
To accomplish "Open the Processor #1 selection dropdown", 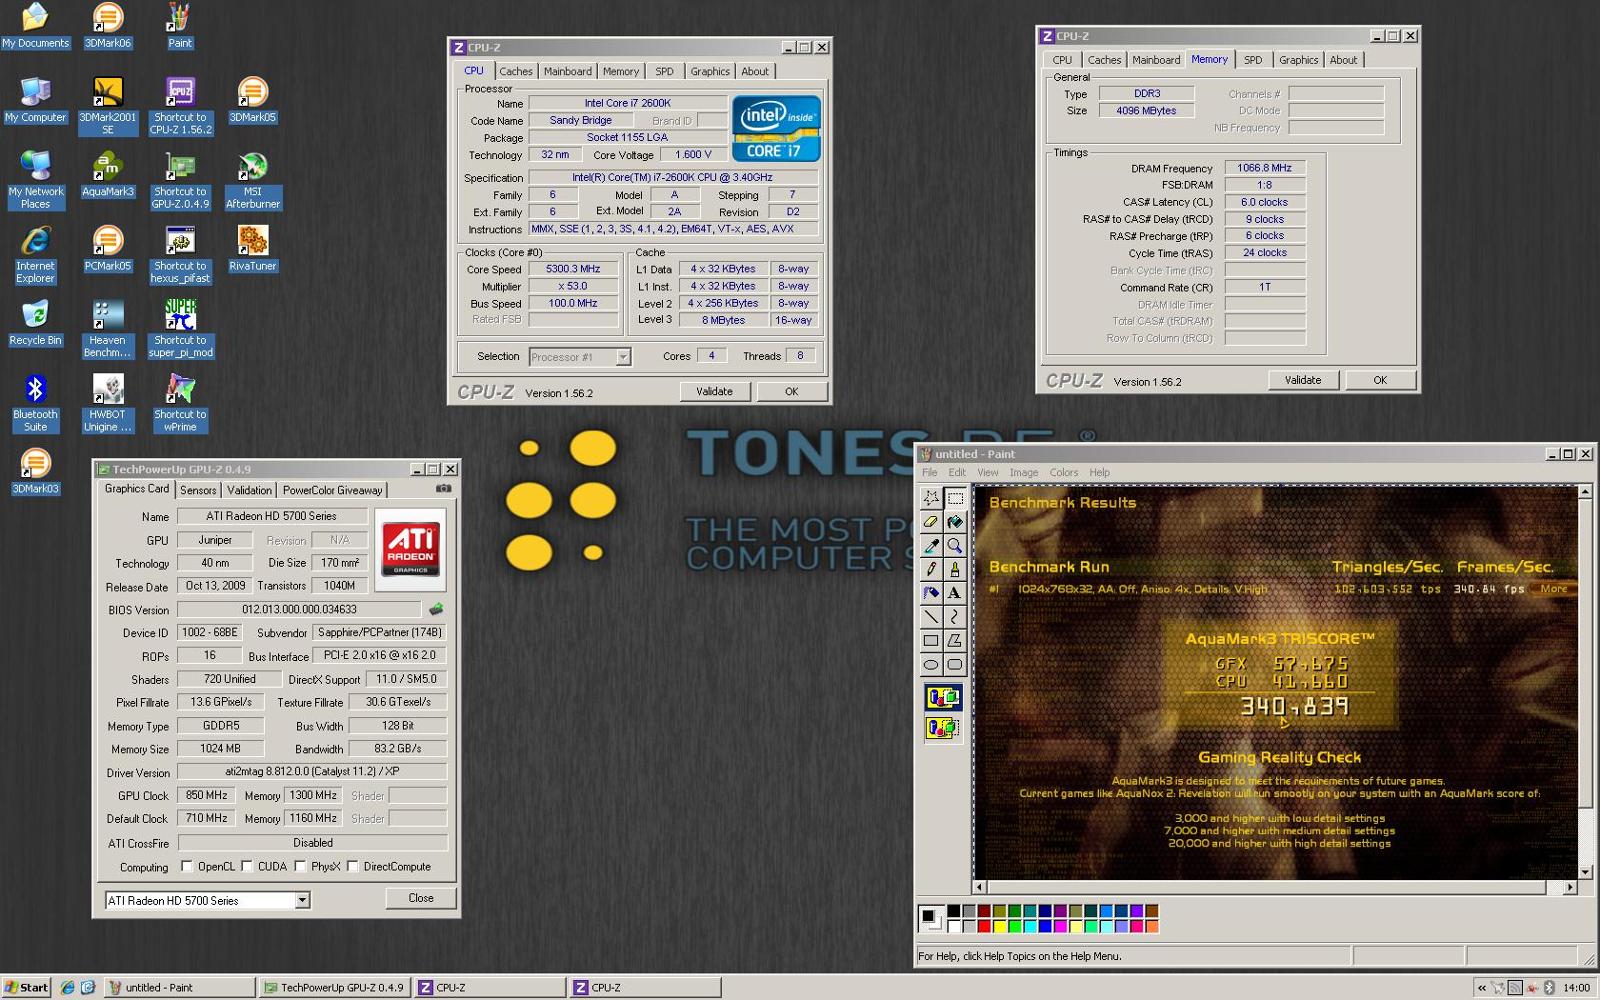I will [623, 357].
